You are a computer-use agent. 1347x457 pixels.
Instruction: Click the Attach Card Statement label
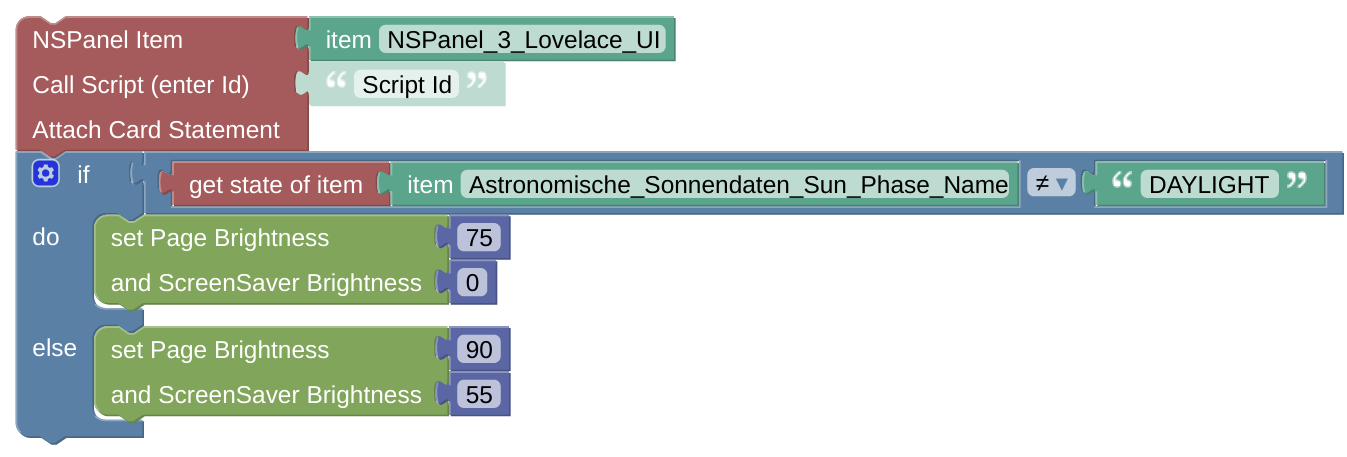(156, 130)
